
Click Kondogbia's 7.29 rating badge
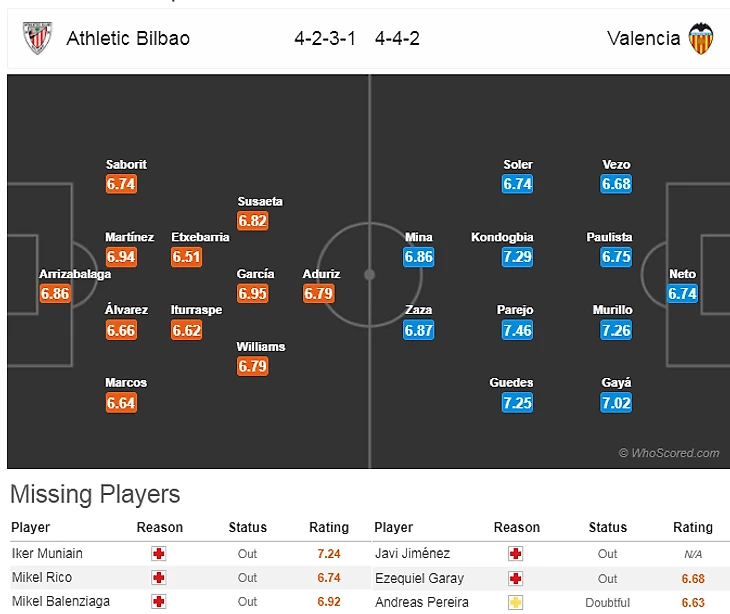tap(516, 257)
